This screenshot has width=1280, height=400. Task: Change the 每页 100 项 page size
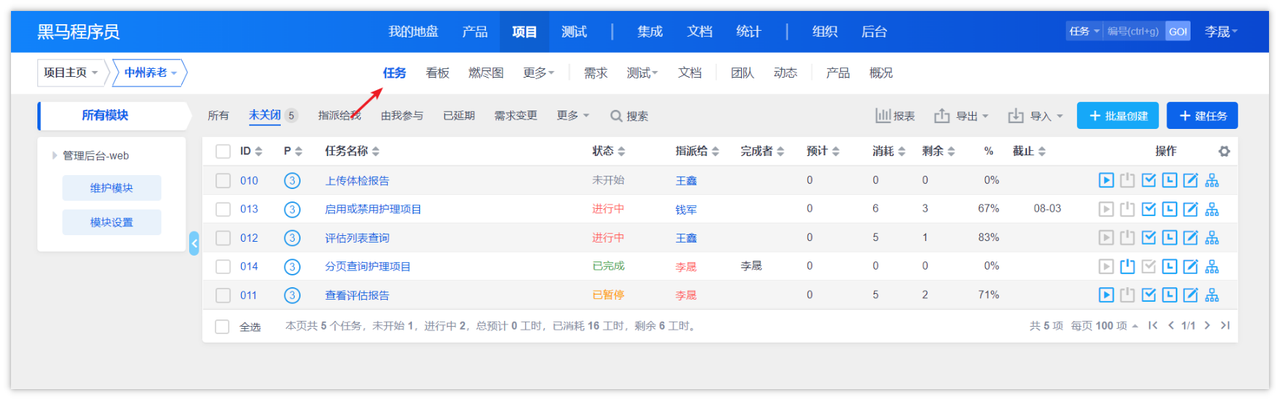pos(1103,326)
